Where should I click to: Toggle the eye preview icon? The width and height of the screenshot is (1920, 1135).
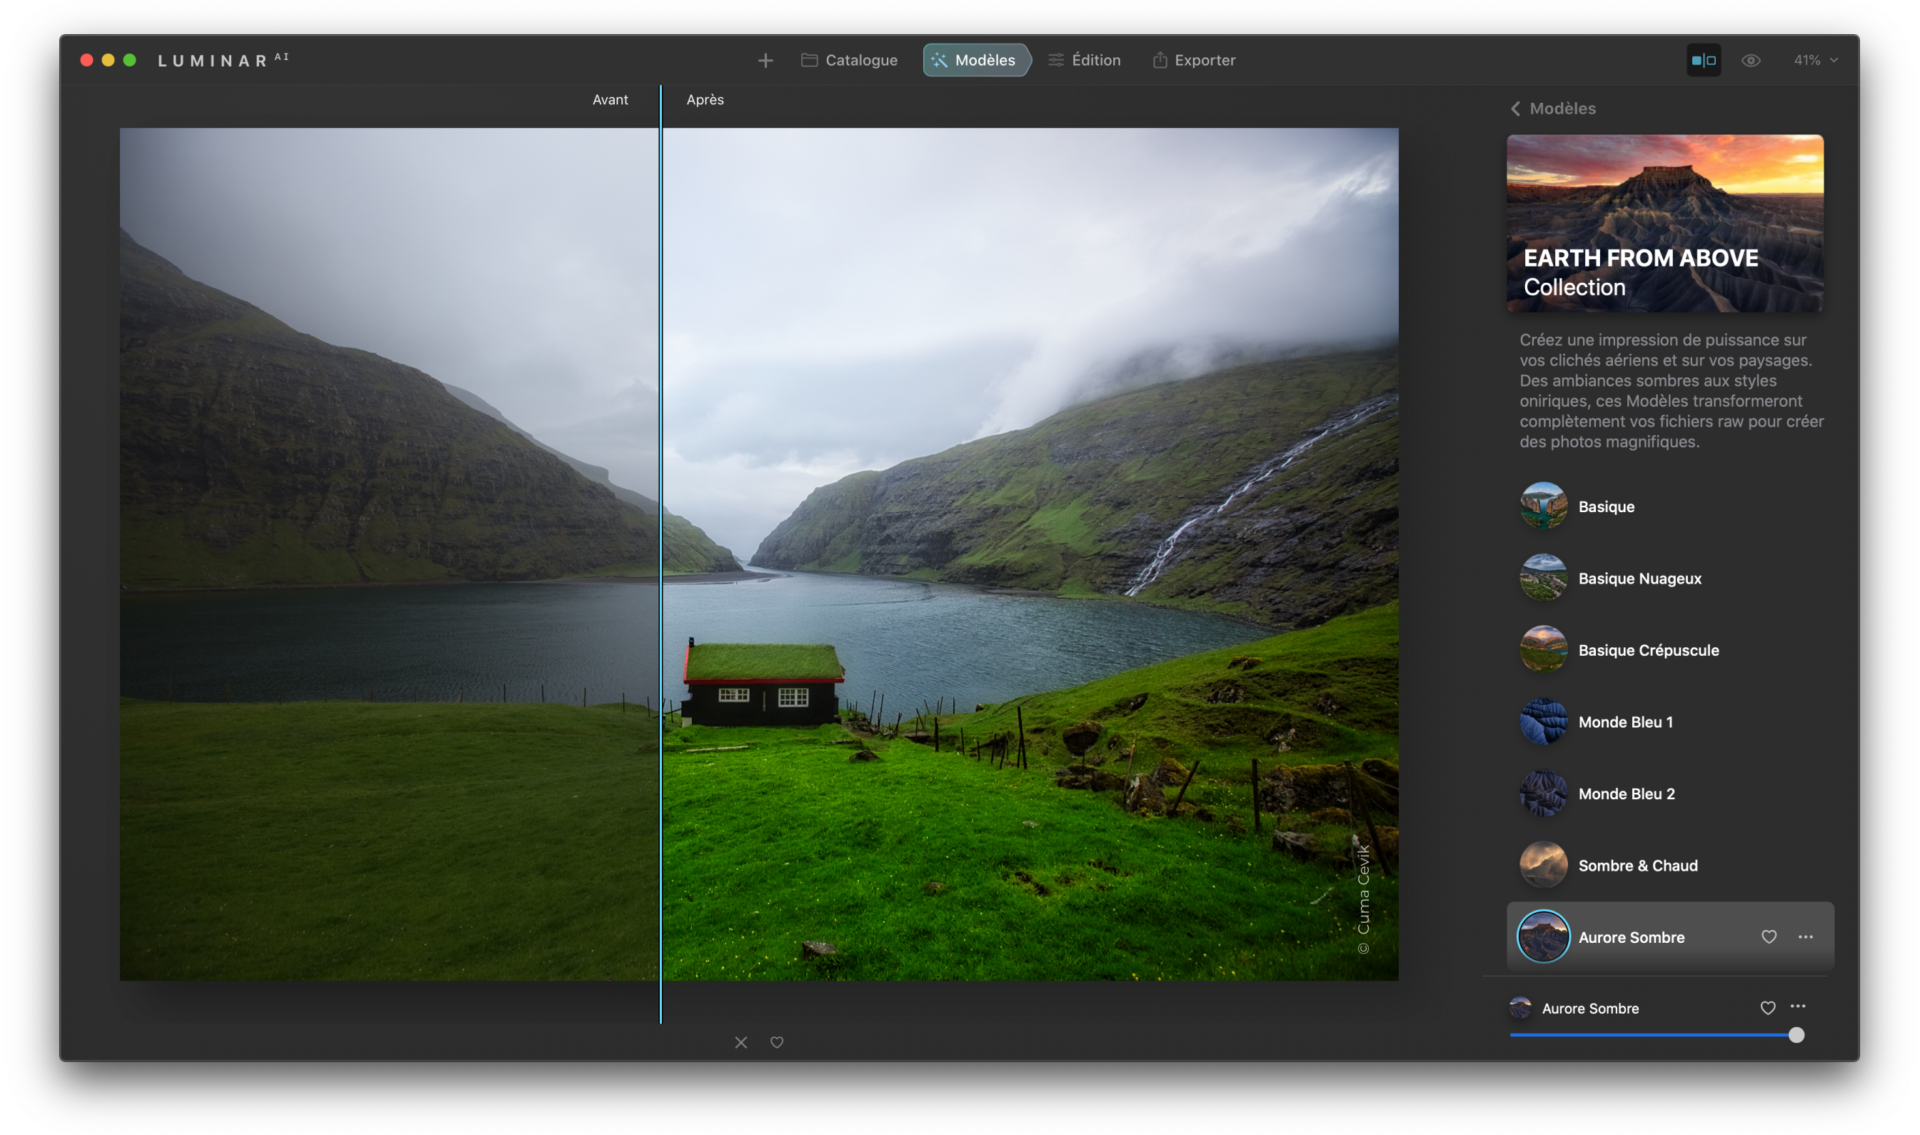coord(1750,61)
